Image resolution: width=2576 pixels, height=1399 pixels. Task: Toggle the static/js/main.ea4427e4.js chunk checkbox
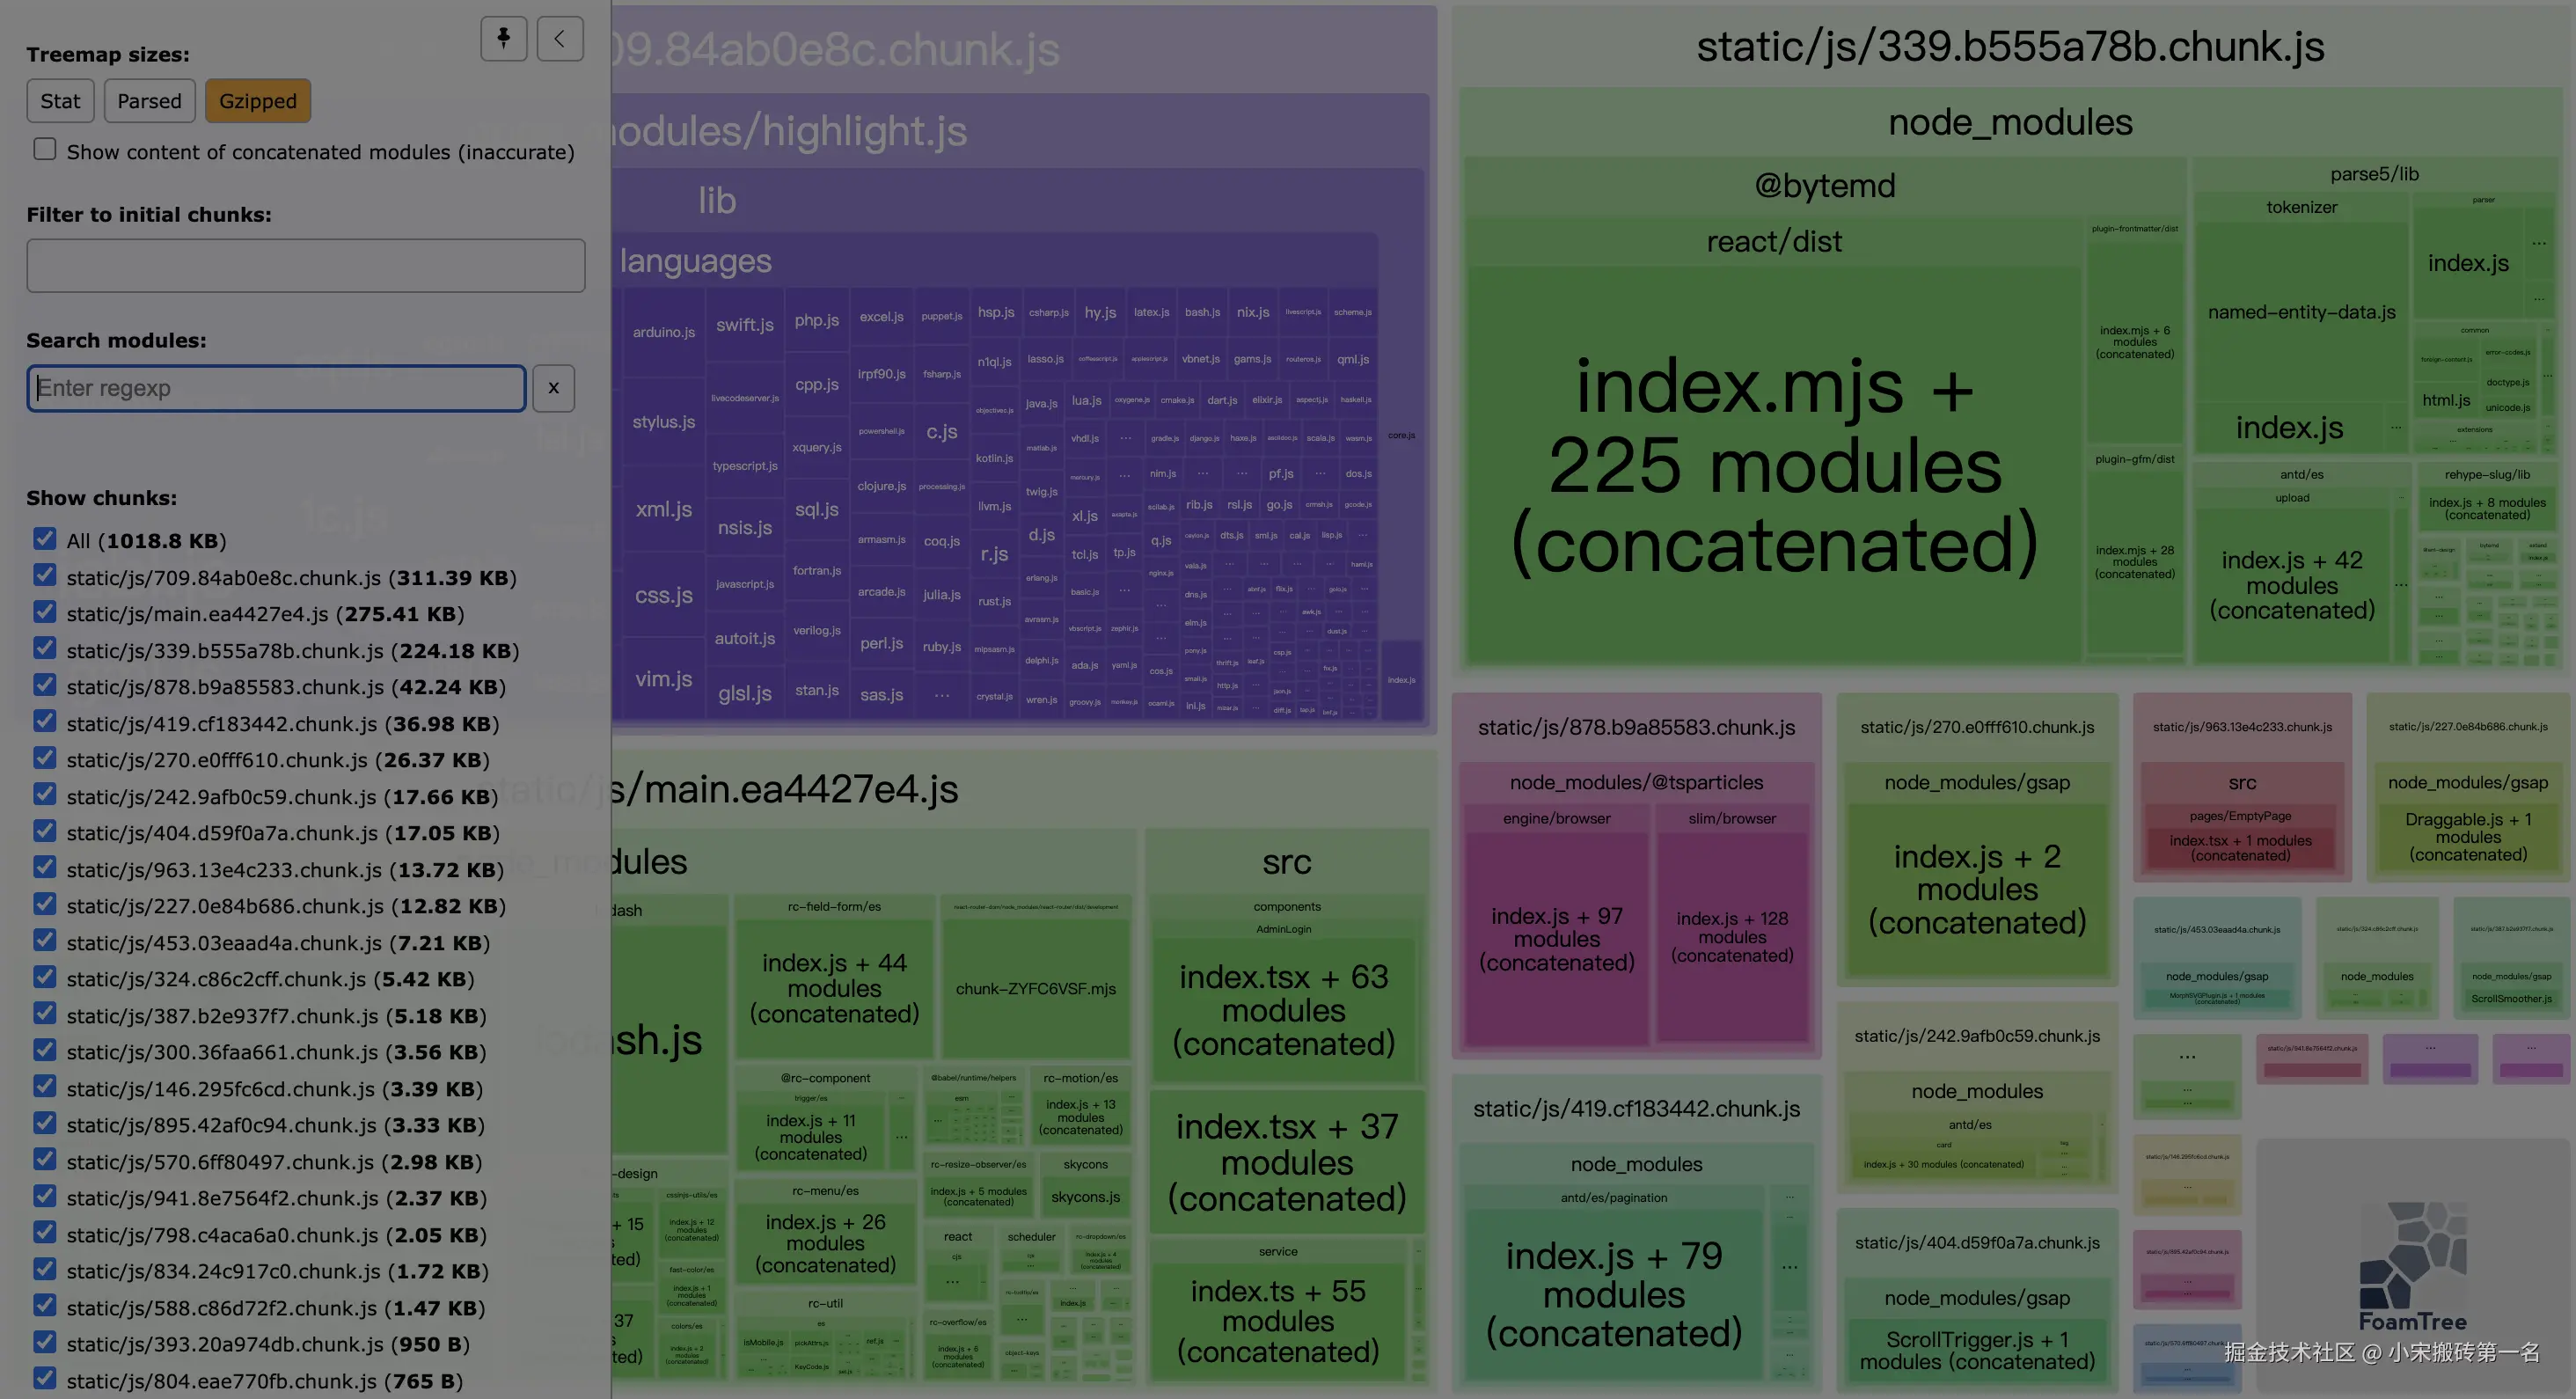(45, 612)
